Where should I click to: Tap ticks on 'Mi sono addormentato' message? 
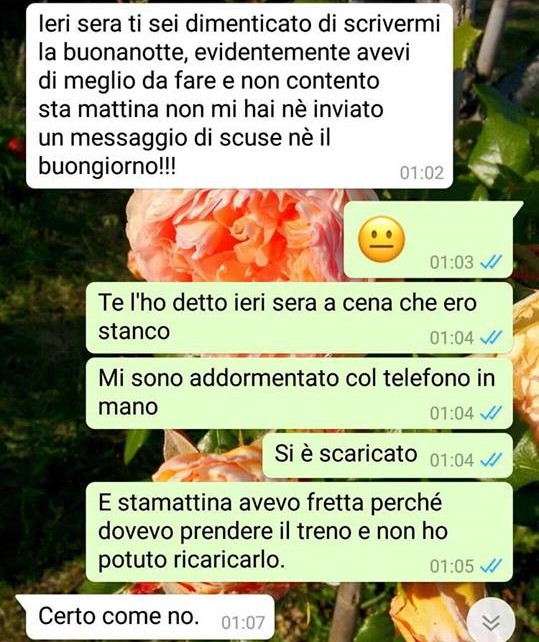coord(491,413)
